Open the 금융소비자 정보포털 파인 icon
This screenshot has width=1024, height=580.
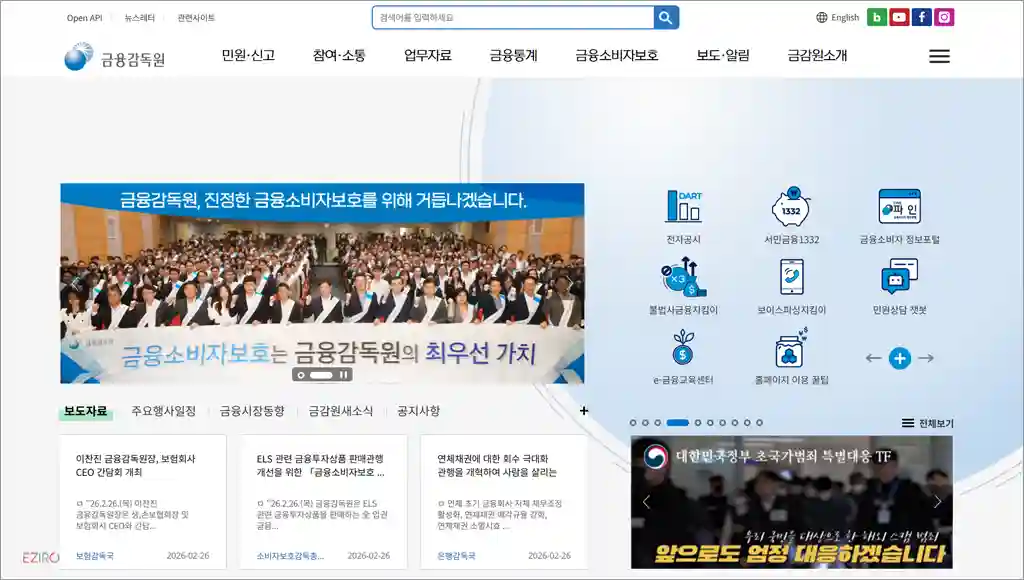900,207
